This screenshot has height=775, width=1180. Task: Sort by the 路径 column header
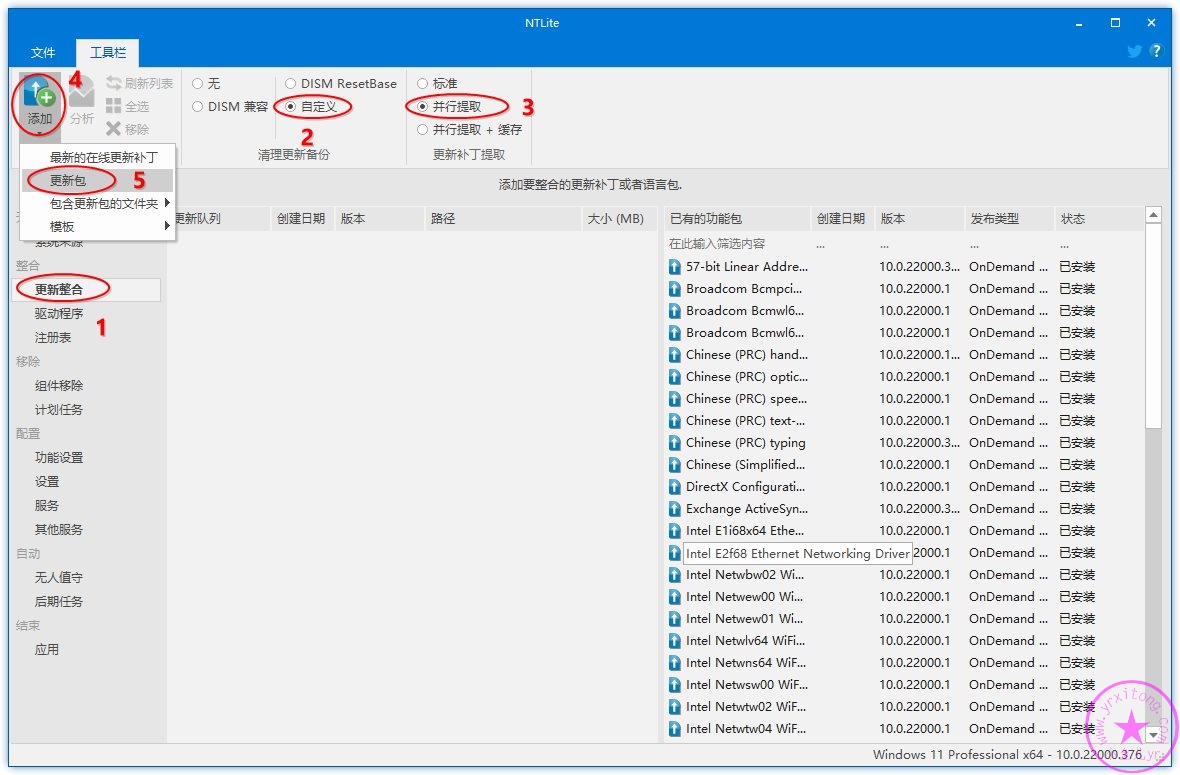(x=503, y=219)
